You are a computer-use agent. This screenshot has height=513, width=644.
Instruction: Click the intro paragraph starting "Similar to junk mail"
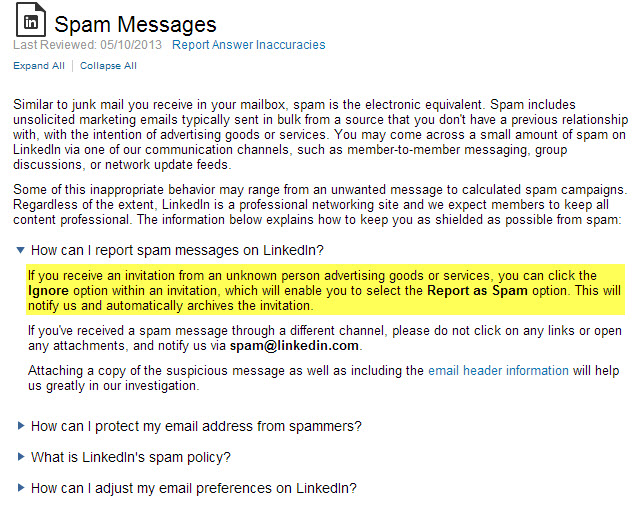[320, 135]
